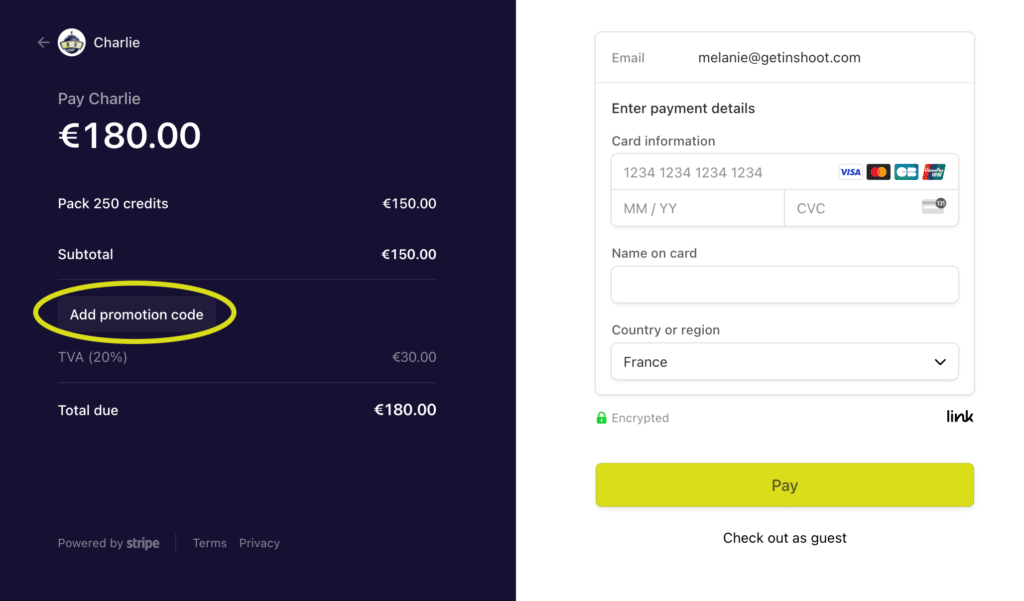Image resolution: width=1024 pixels, height=601 pixels.
Task: Click the chevron beside France
Action: click(940, 362)
